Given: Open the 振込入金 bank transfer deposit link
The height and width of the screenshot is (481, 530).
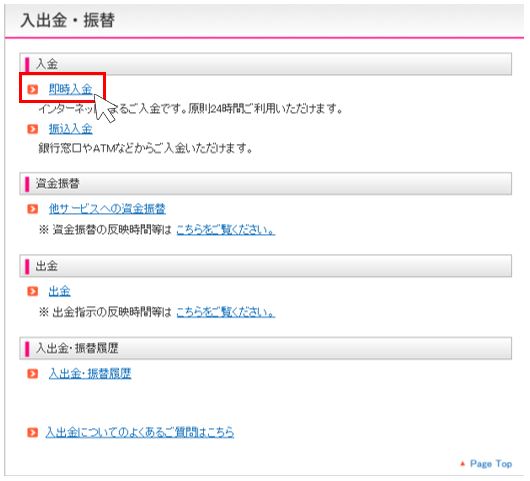Looking at the screenshot, I should coord(71,129).
